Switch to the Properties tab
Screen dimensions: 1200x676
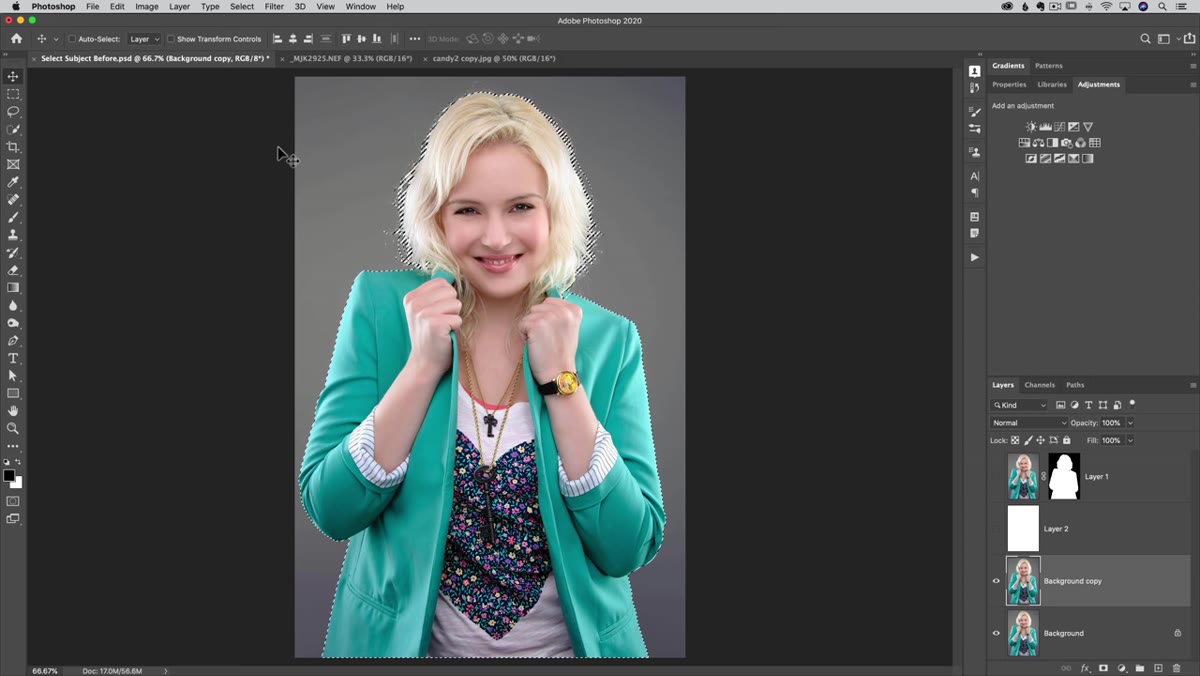[1009, 85]
